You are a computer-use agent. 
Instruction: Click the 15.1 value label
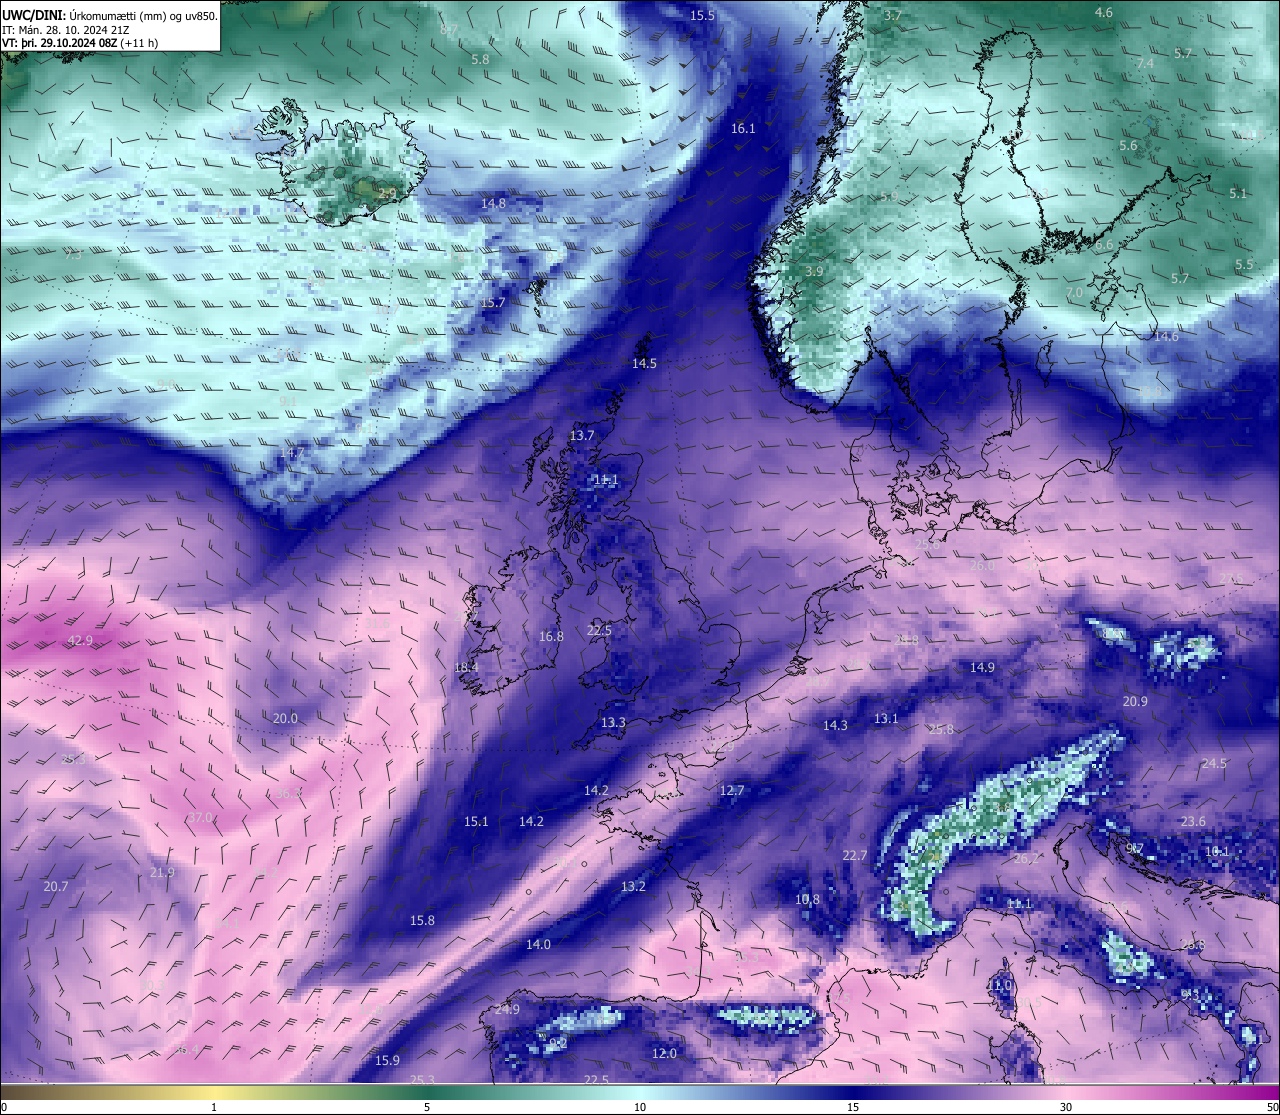point(476,822)
